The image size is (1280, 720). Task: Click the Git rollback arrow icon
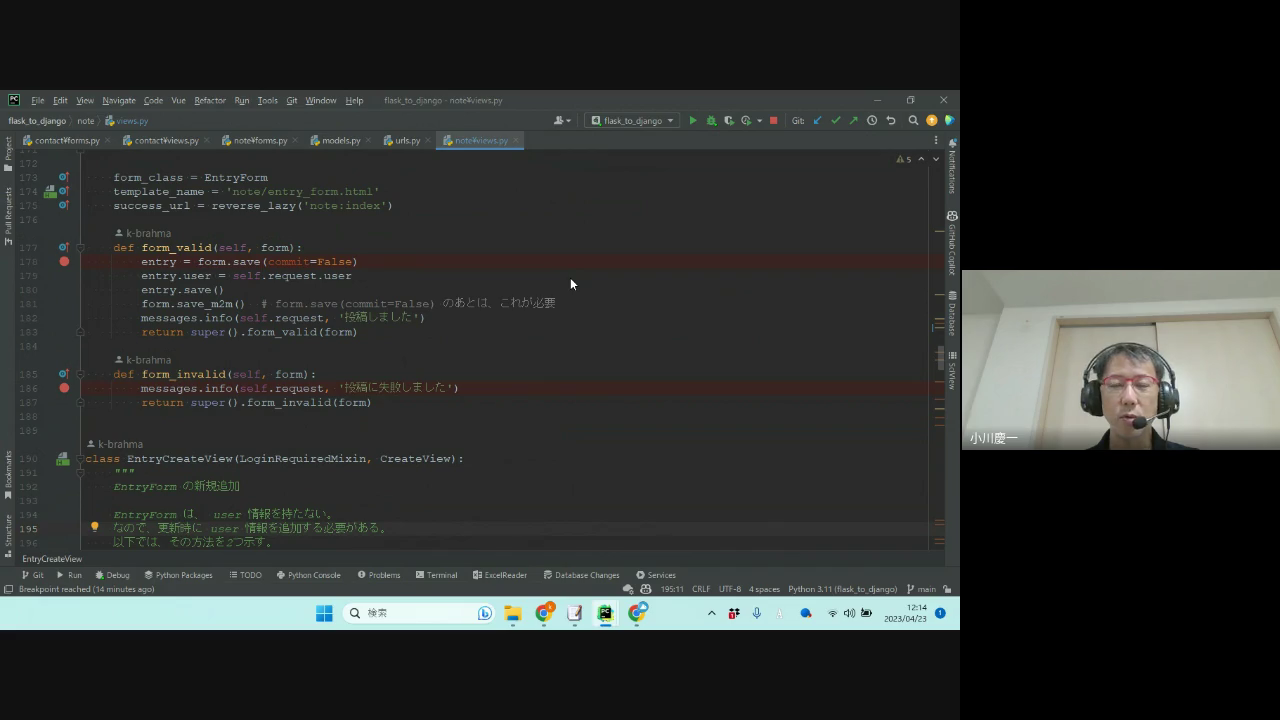point(890,120)
